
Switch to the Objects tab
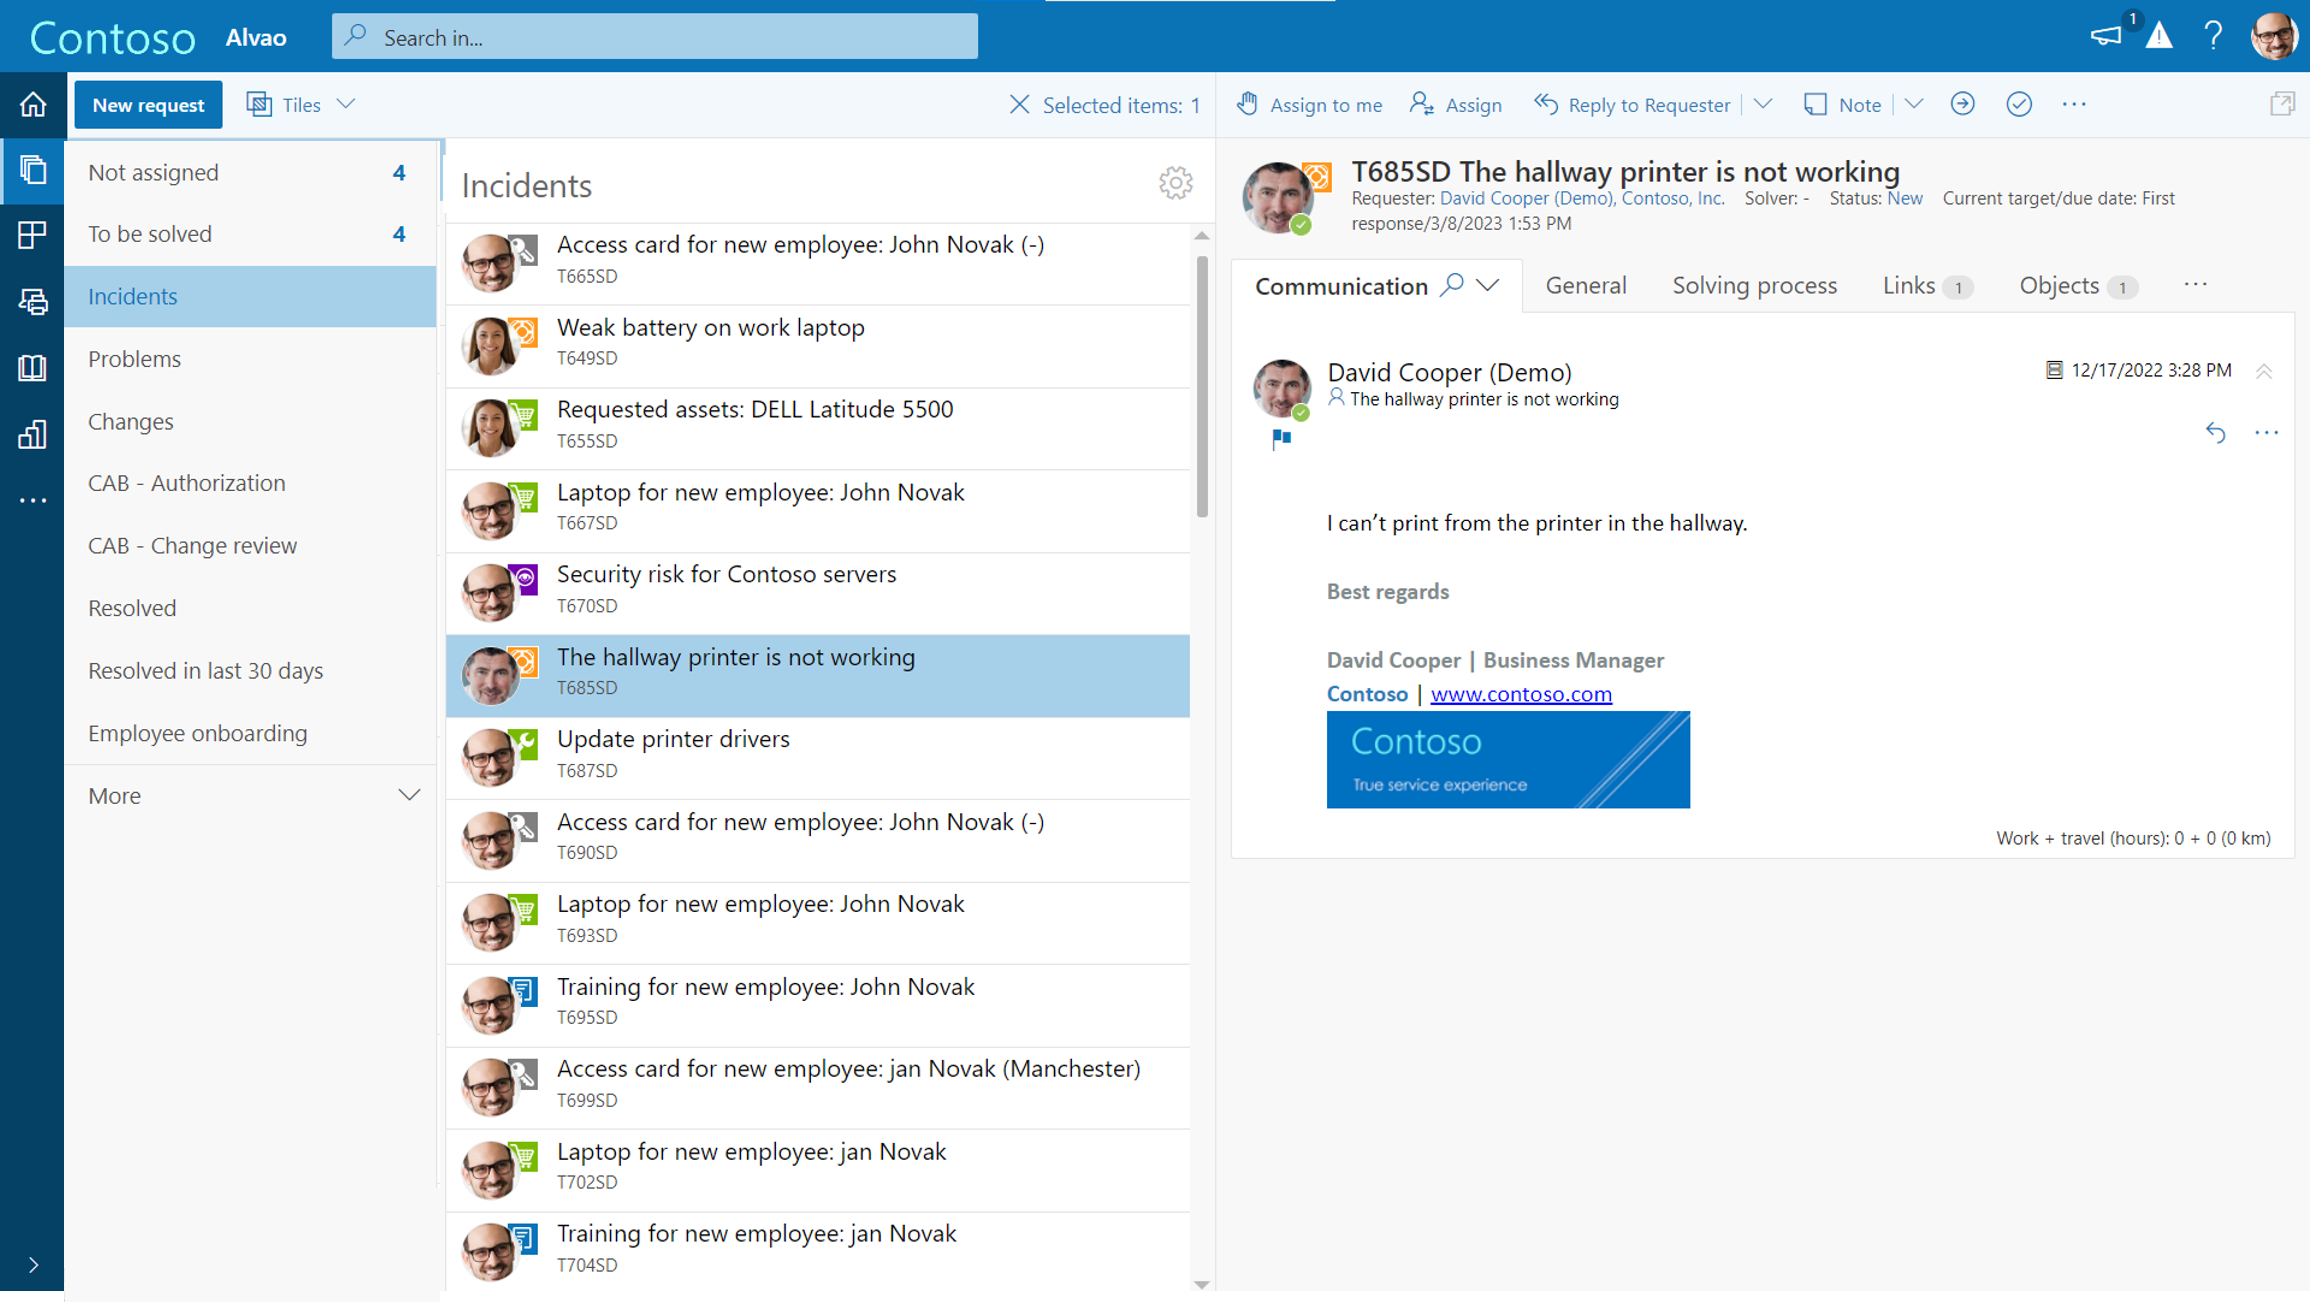tap(2061, 285)
